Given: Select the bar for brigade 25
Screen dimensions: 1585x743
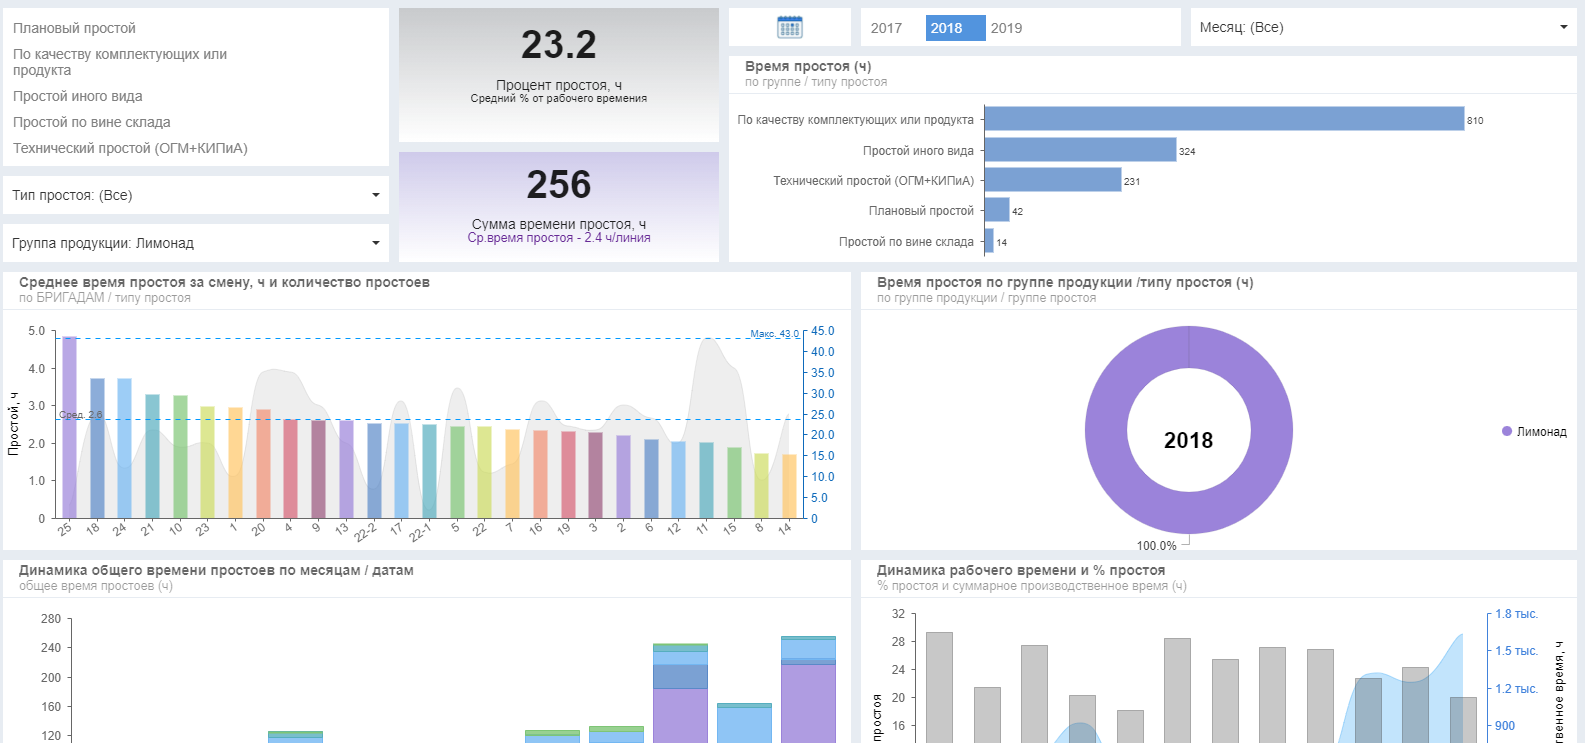Looking at the screenshot, I should click(69, 427).
